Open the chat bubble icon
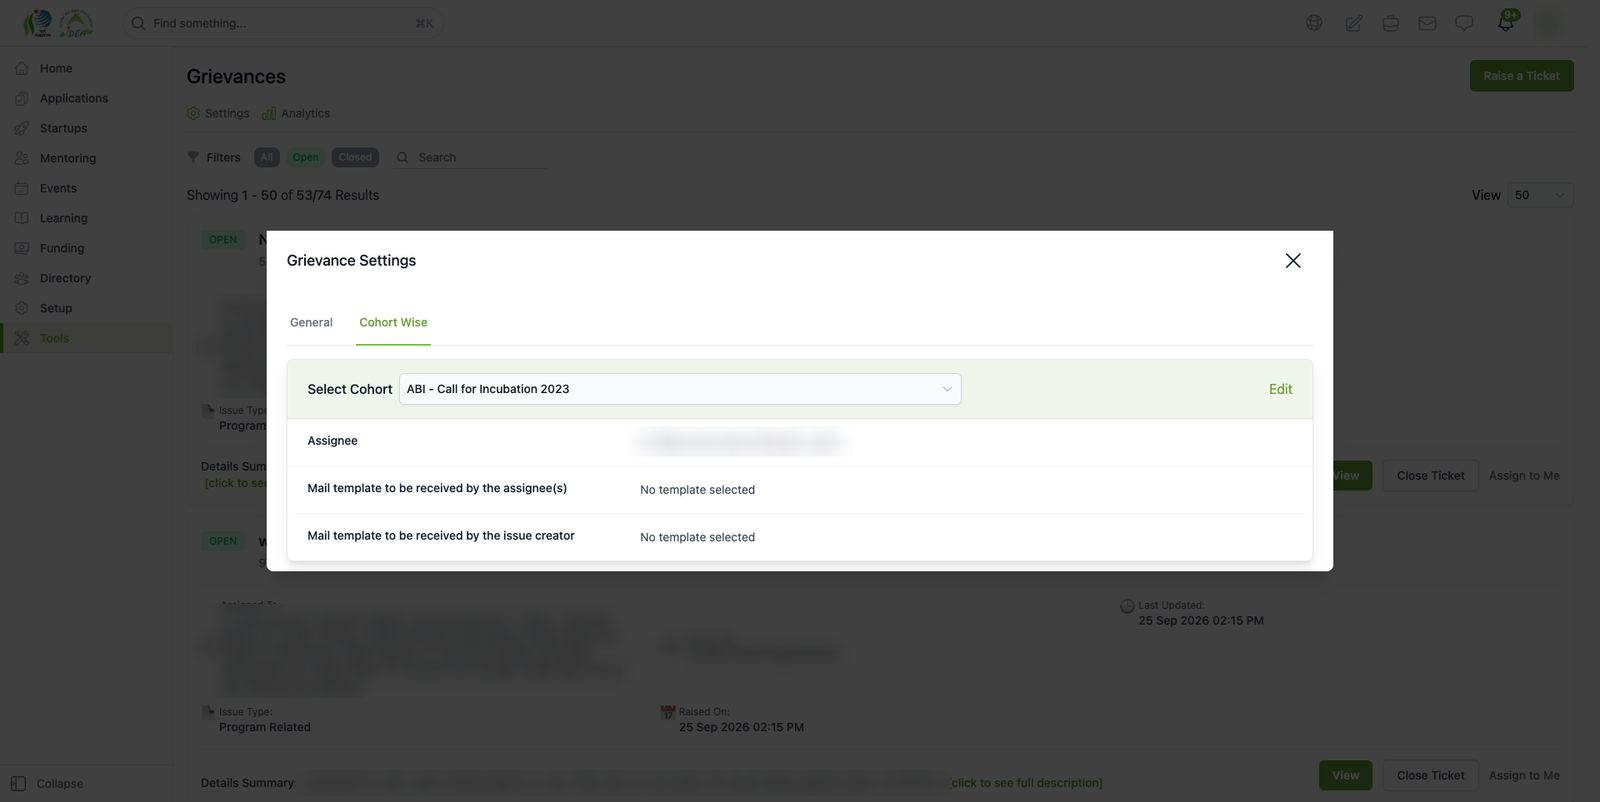Viewport: 1600px width, 802px height. tap(1464, 23)
